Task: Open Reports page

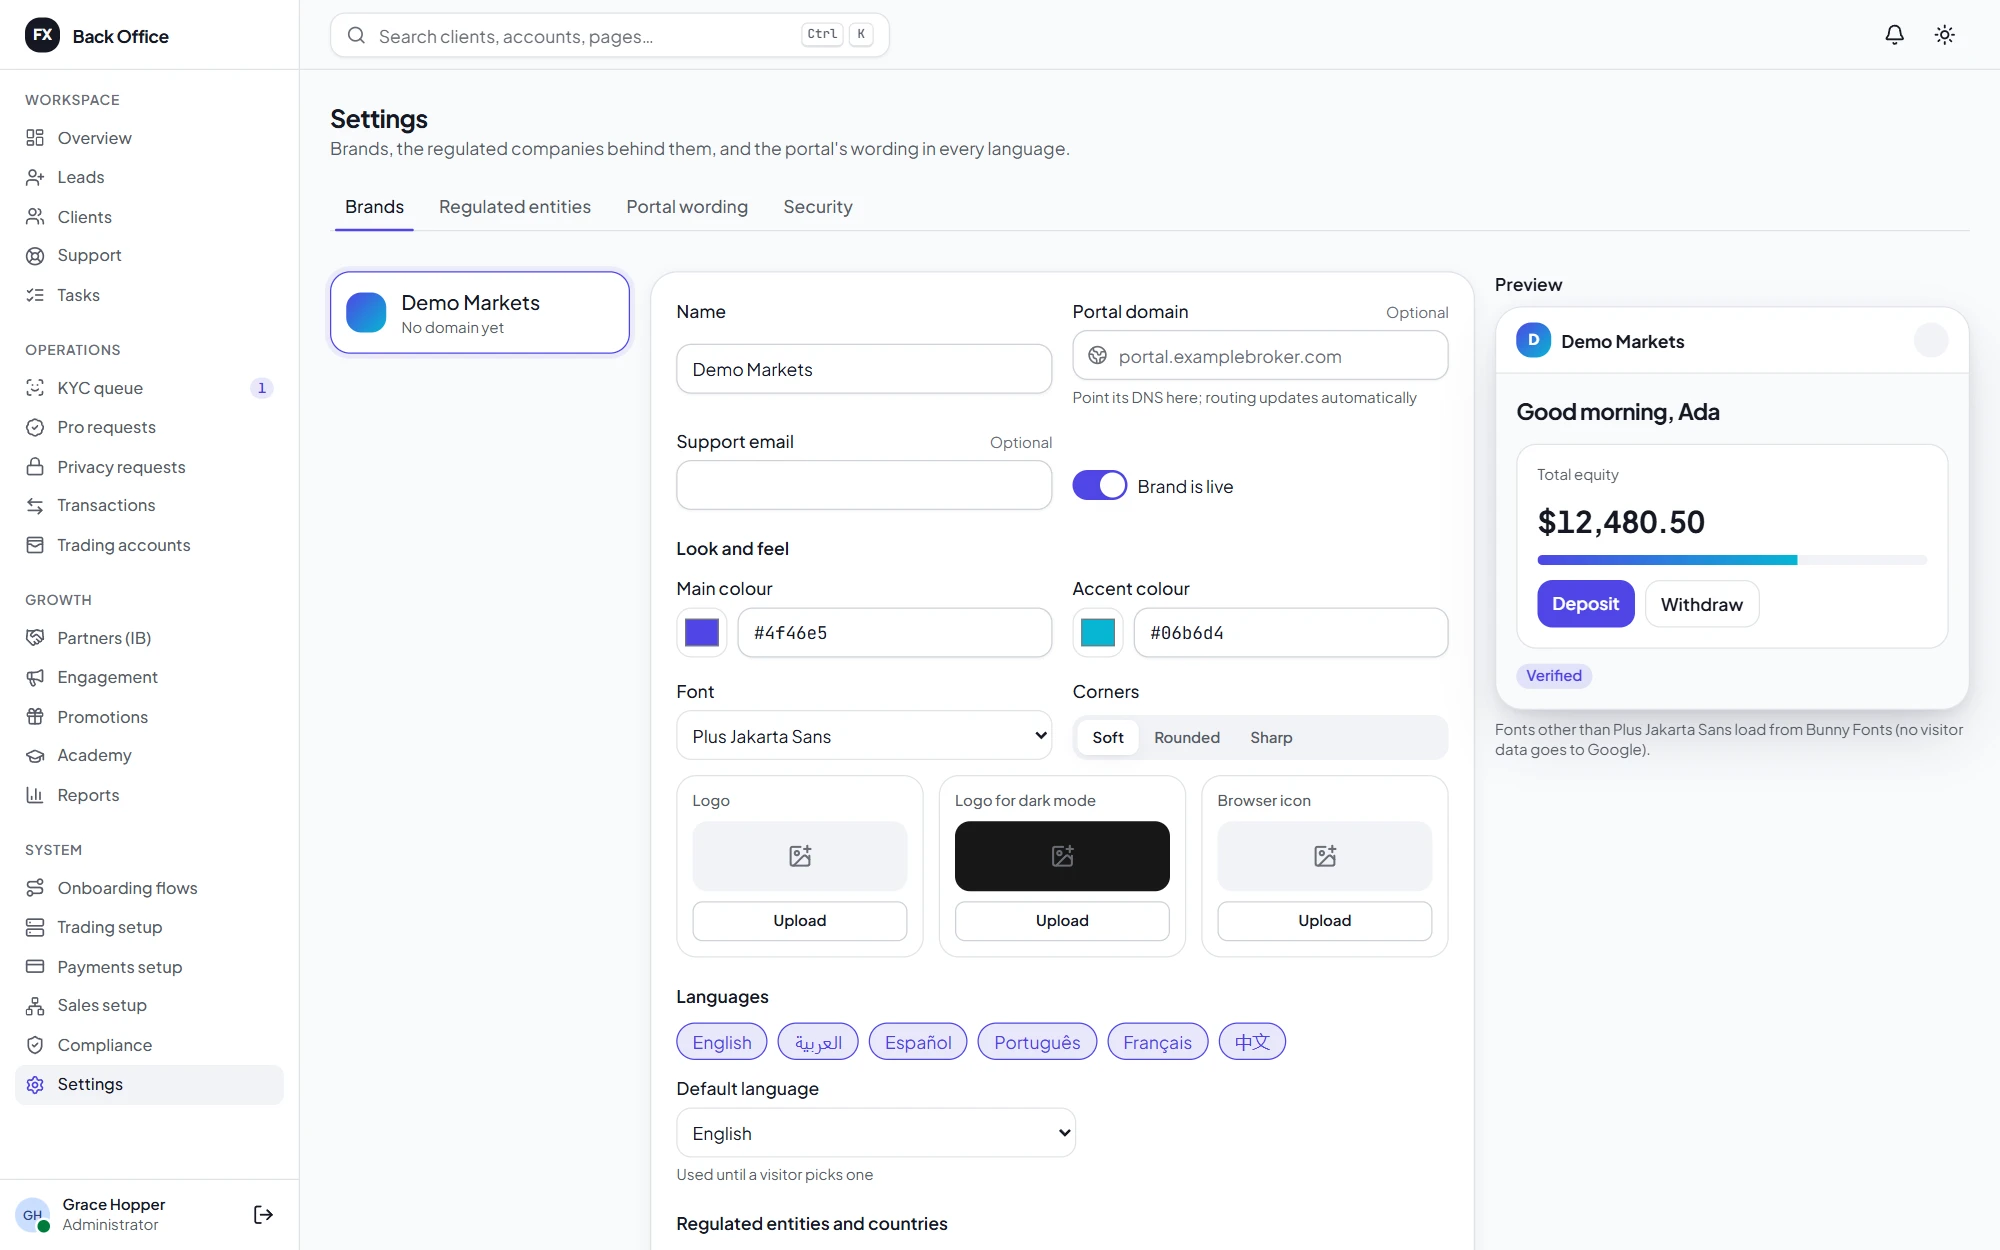Action: 149,795
